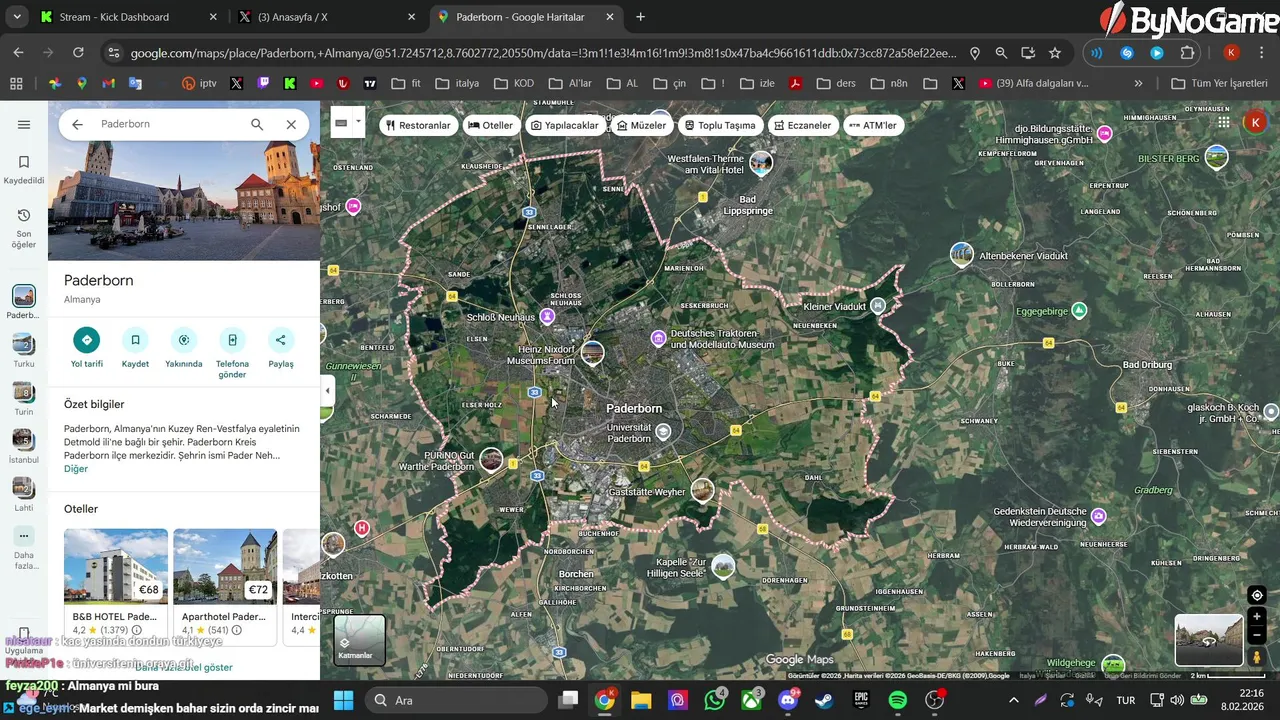Open the Chrome extensions puzzle icon
The width and height of the screenshot is (1280, 720).
(1187, 53)
